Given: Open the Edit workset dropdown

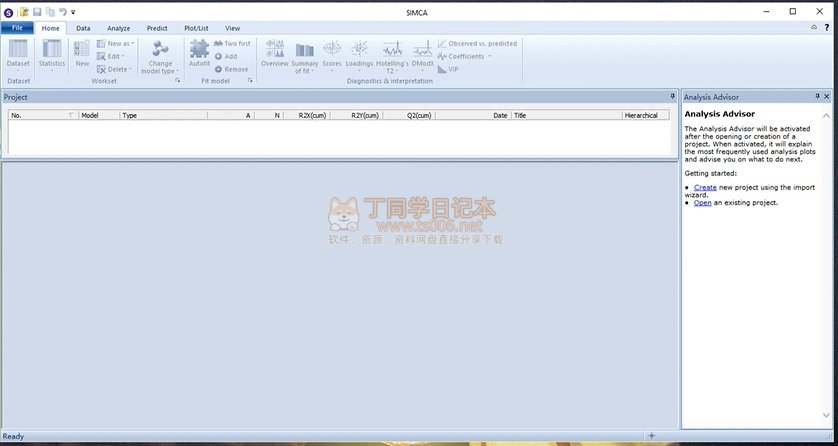Looking at the screenshot, I should [111, 56].
